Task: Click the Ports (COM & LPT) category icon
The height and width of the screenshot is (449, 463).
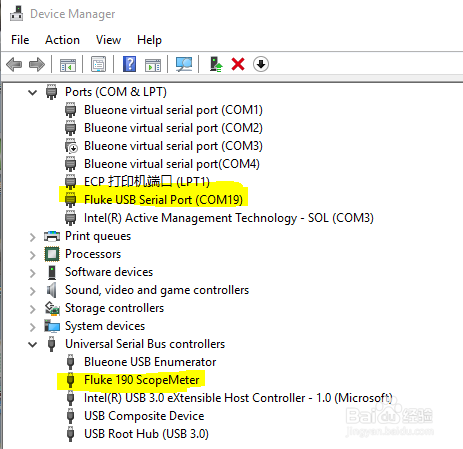Action: pyautogui.click(x=51, y=92)
